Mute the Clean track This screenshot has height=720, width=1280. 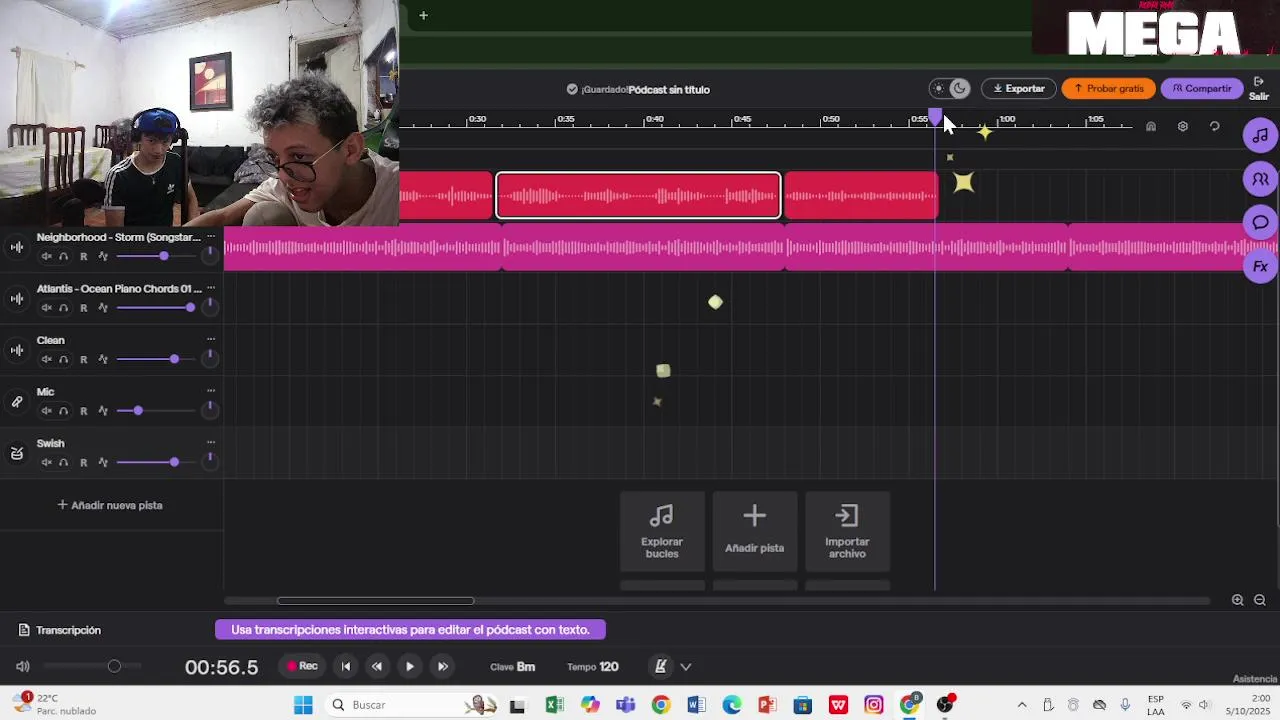coord(46,359)
